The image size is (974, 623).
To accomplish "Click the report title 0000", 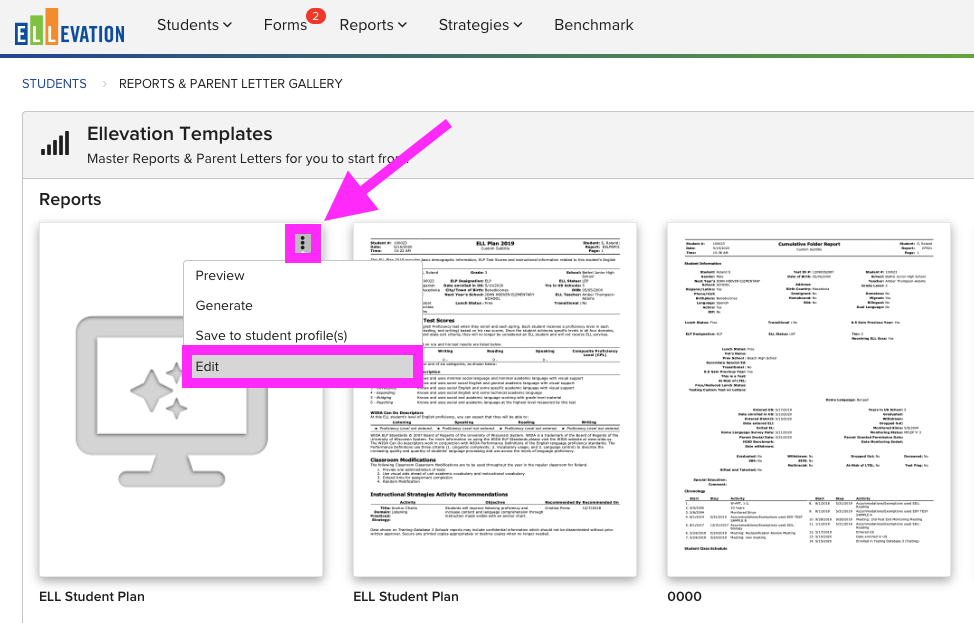I will (685, 596).
